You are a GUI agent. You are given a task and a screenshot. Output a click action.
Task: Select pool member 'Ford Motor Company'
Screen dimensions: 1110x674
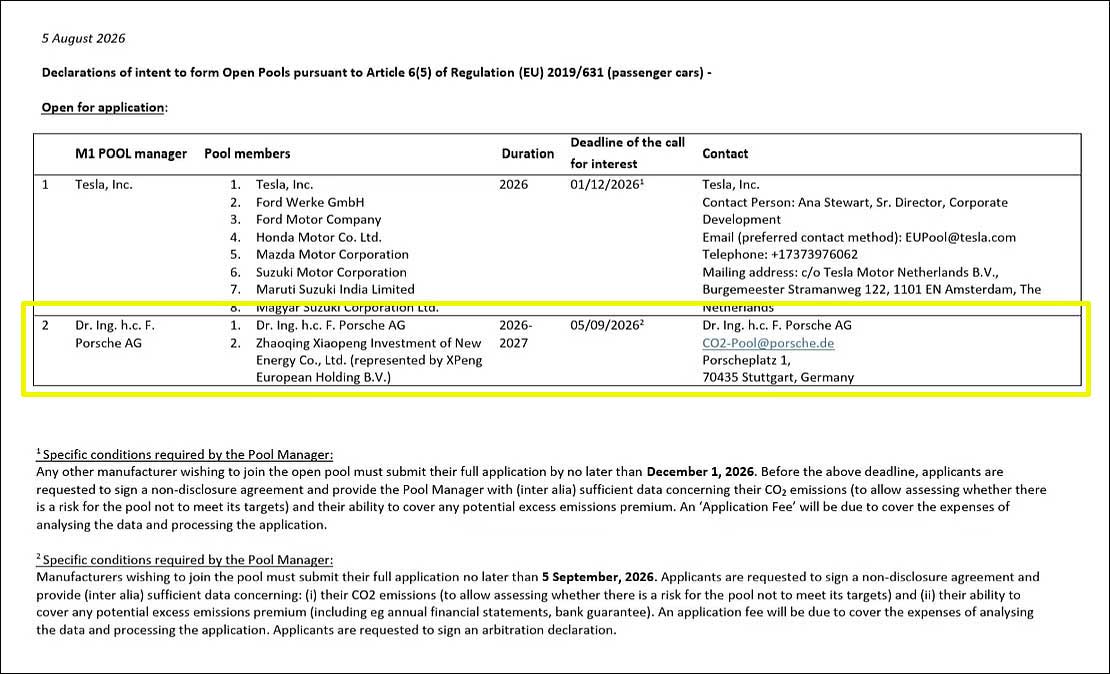[x=319, y=219]
